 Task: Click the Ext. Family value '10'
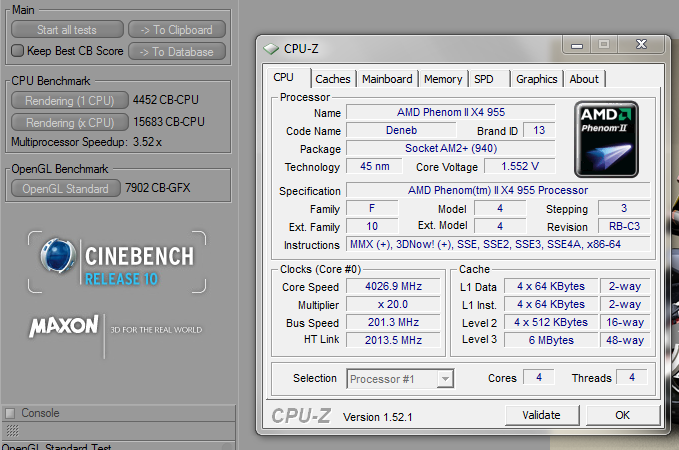pyautogui.click(x=372, y=226)
